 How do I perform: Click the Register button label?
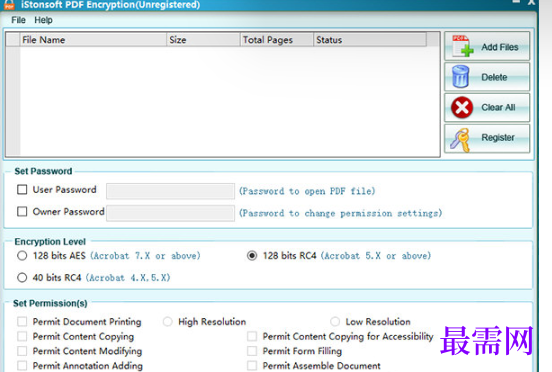(x=498, y=137)
